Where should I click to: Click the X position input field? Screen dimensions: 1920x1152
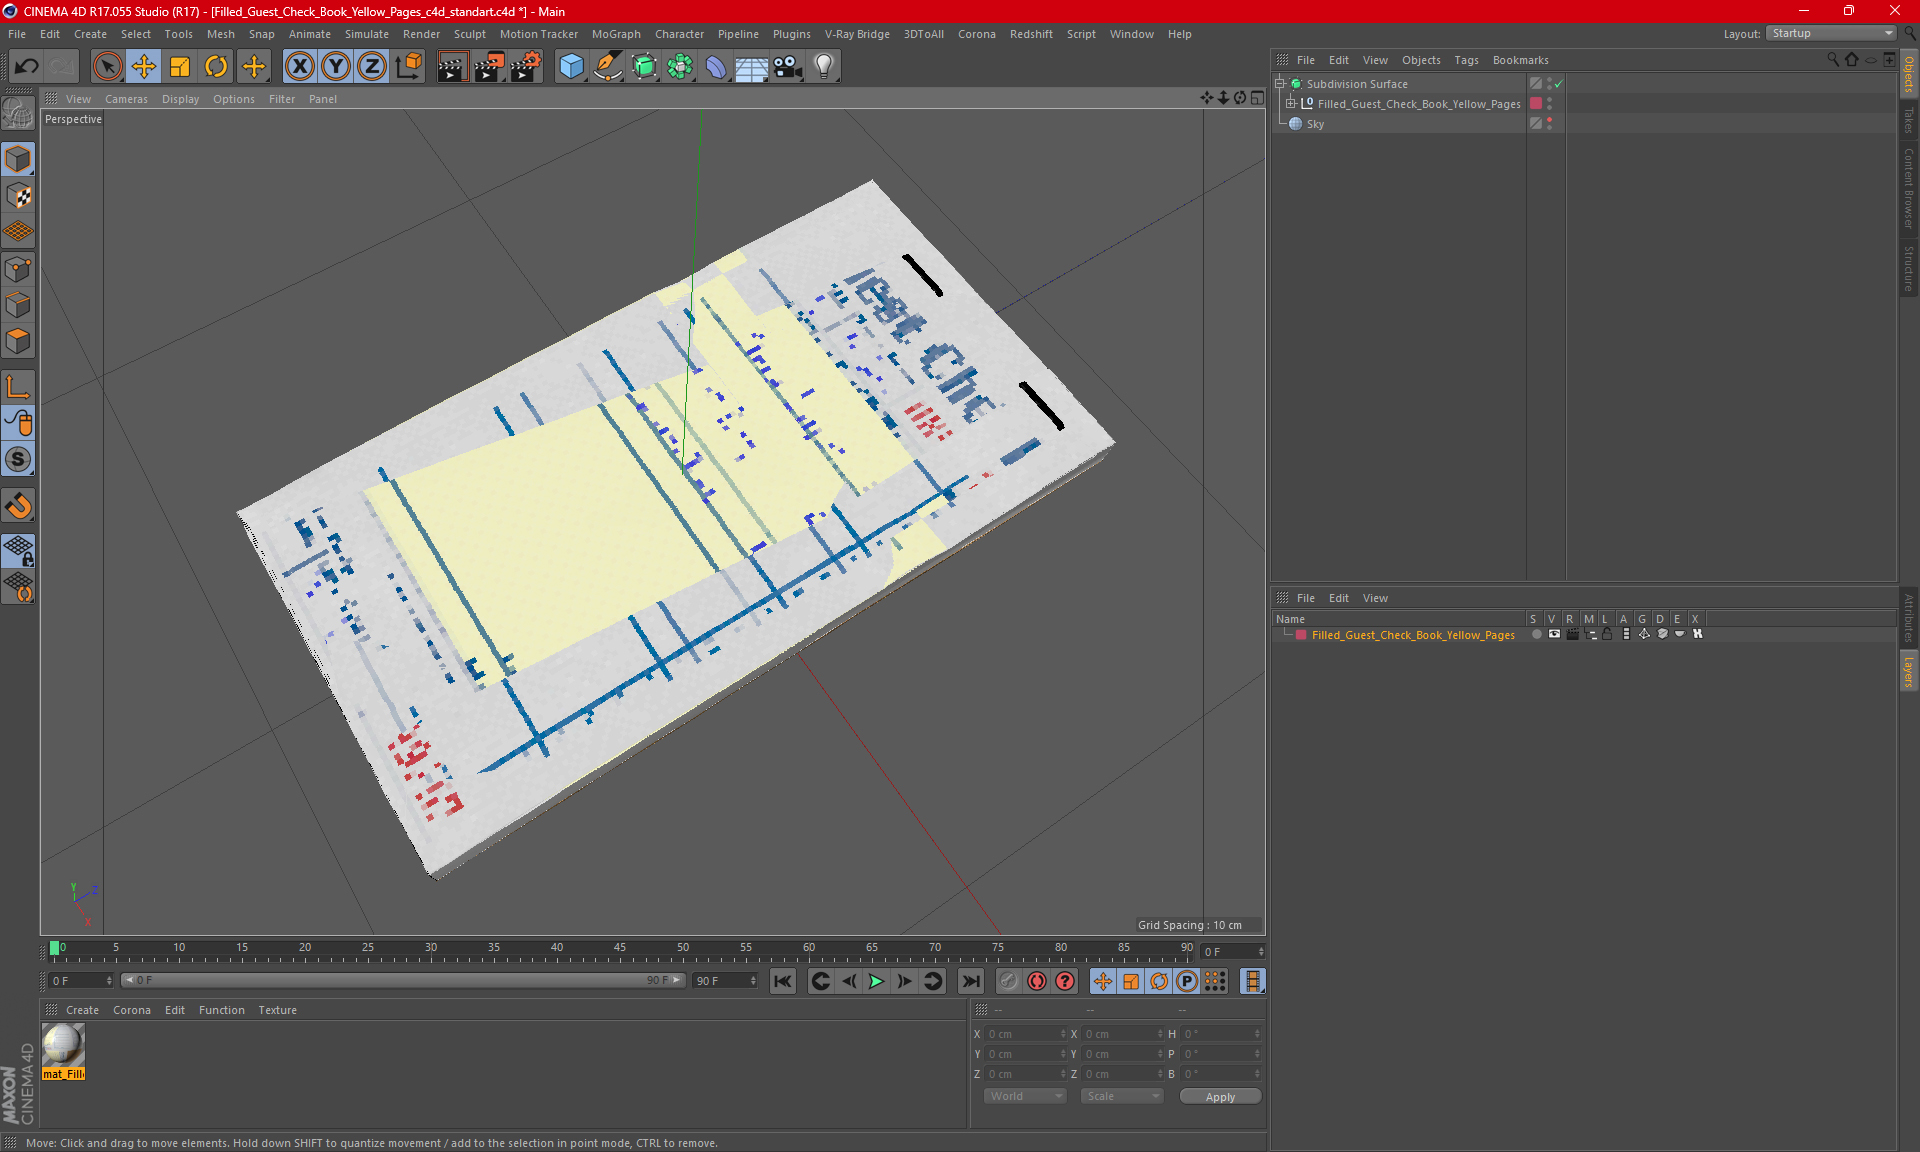pos(1025,1035)
